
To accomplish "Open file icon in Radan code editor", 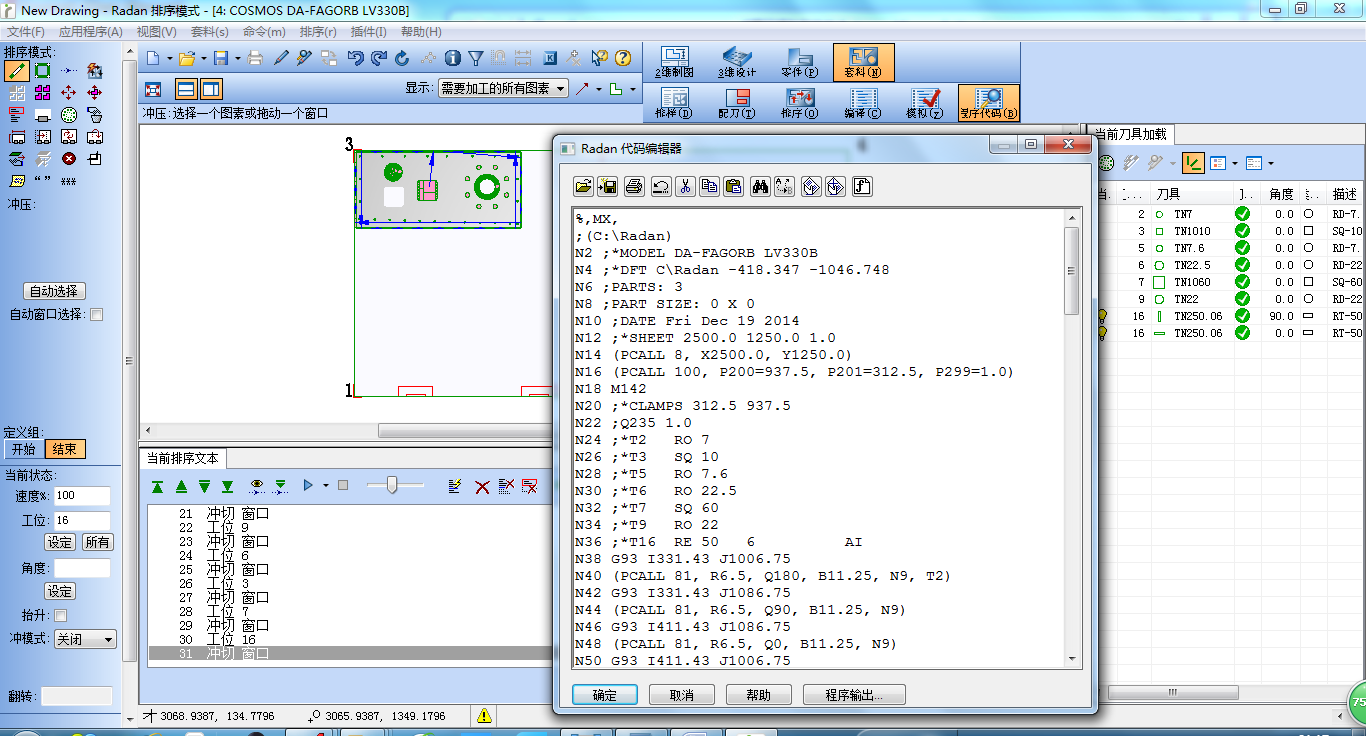I will point(584,186).
